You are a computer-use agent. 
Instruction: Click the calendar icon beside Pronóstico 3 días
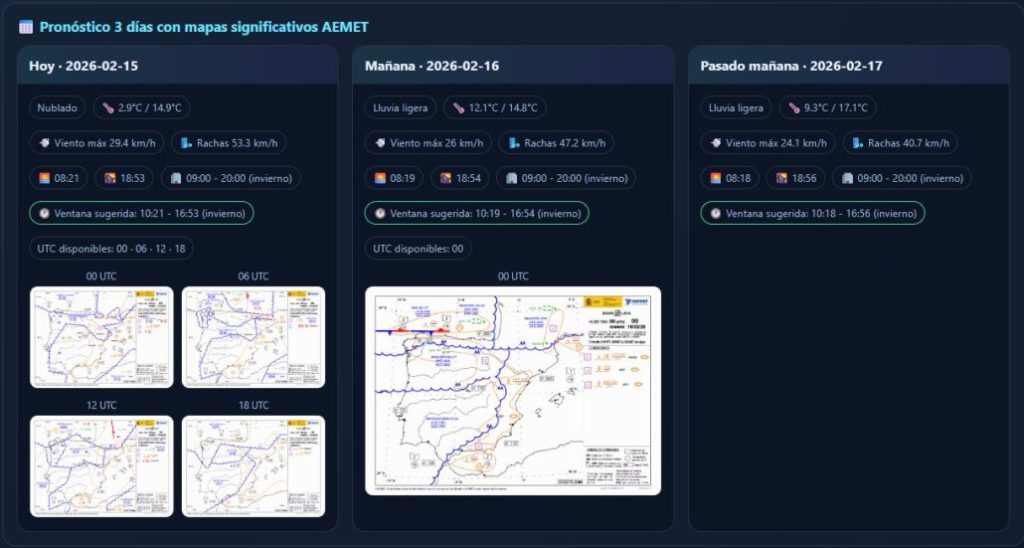point(26,27)
